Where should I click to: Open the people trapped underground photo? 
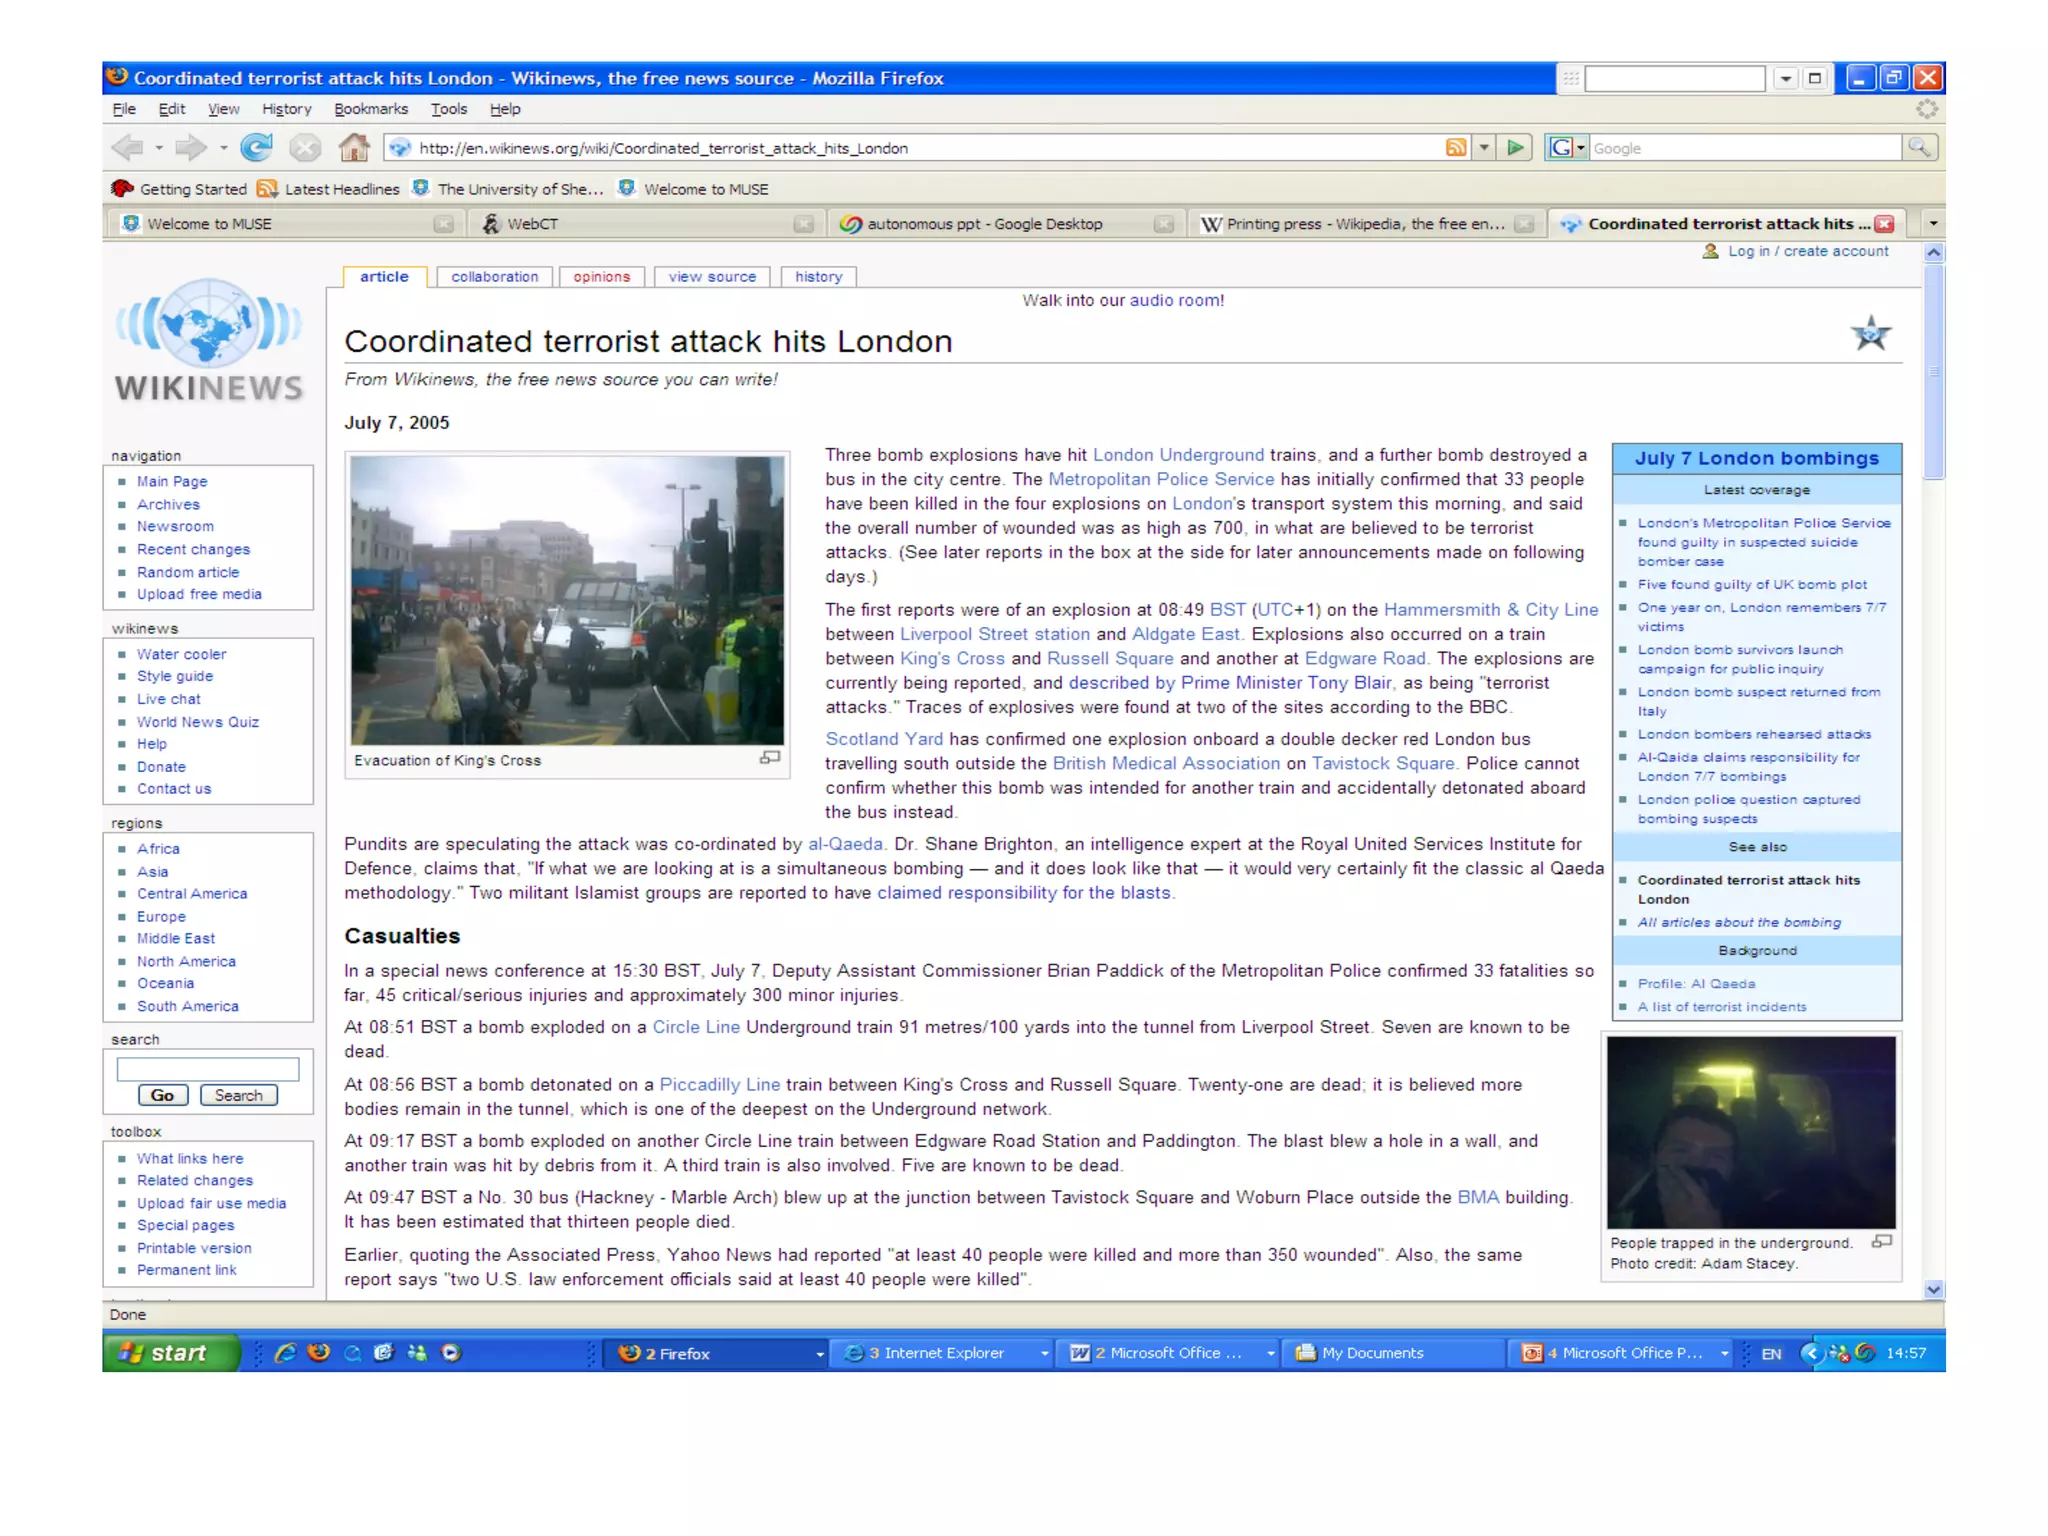pyautogui.click(x=1750, y=1132)
